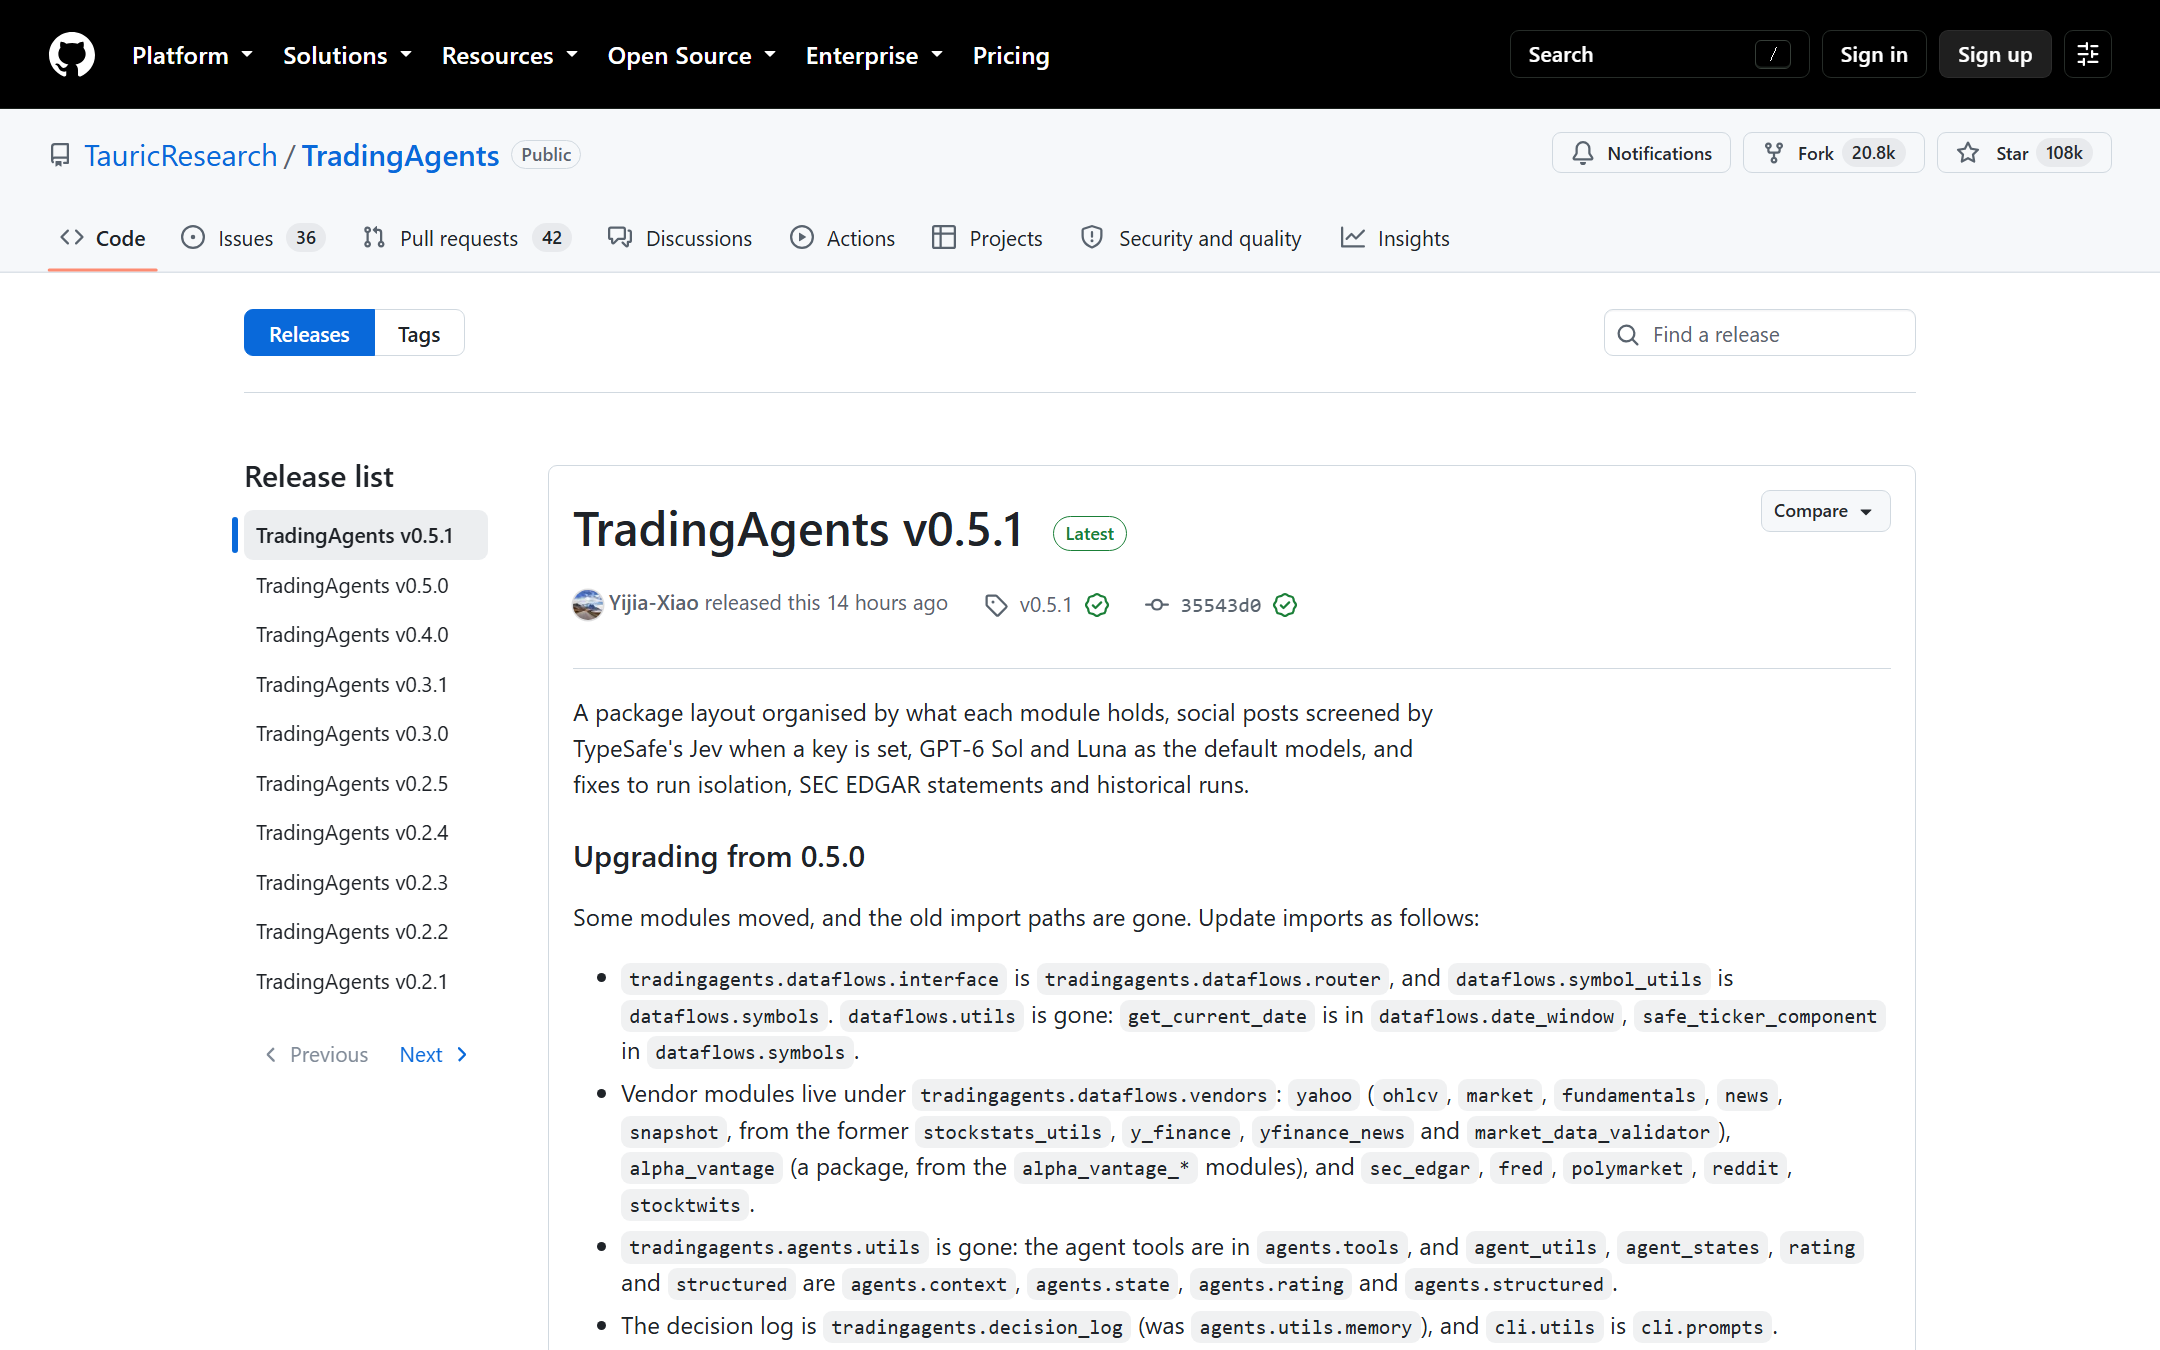The height and width of the screenshot is (1350, 2160).
Task: Select TradingAgents v0.3.0 in release list
Action: (x=366, y=733)
